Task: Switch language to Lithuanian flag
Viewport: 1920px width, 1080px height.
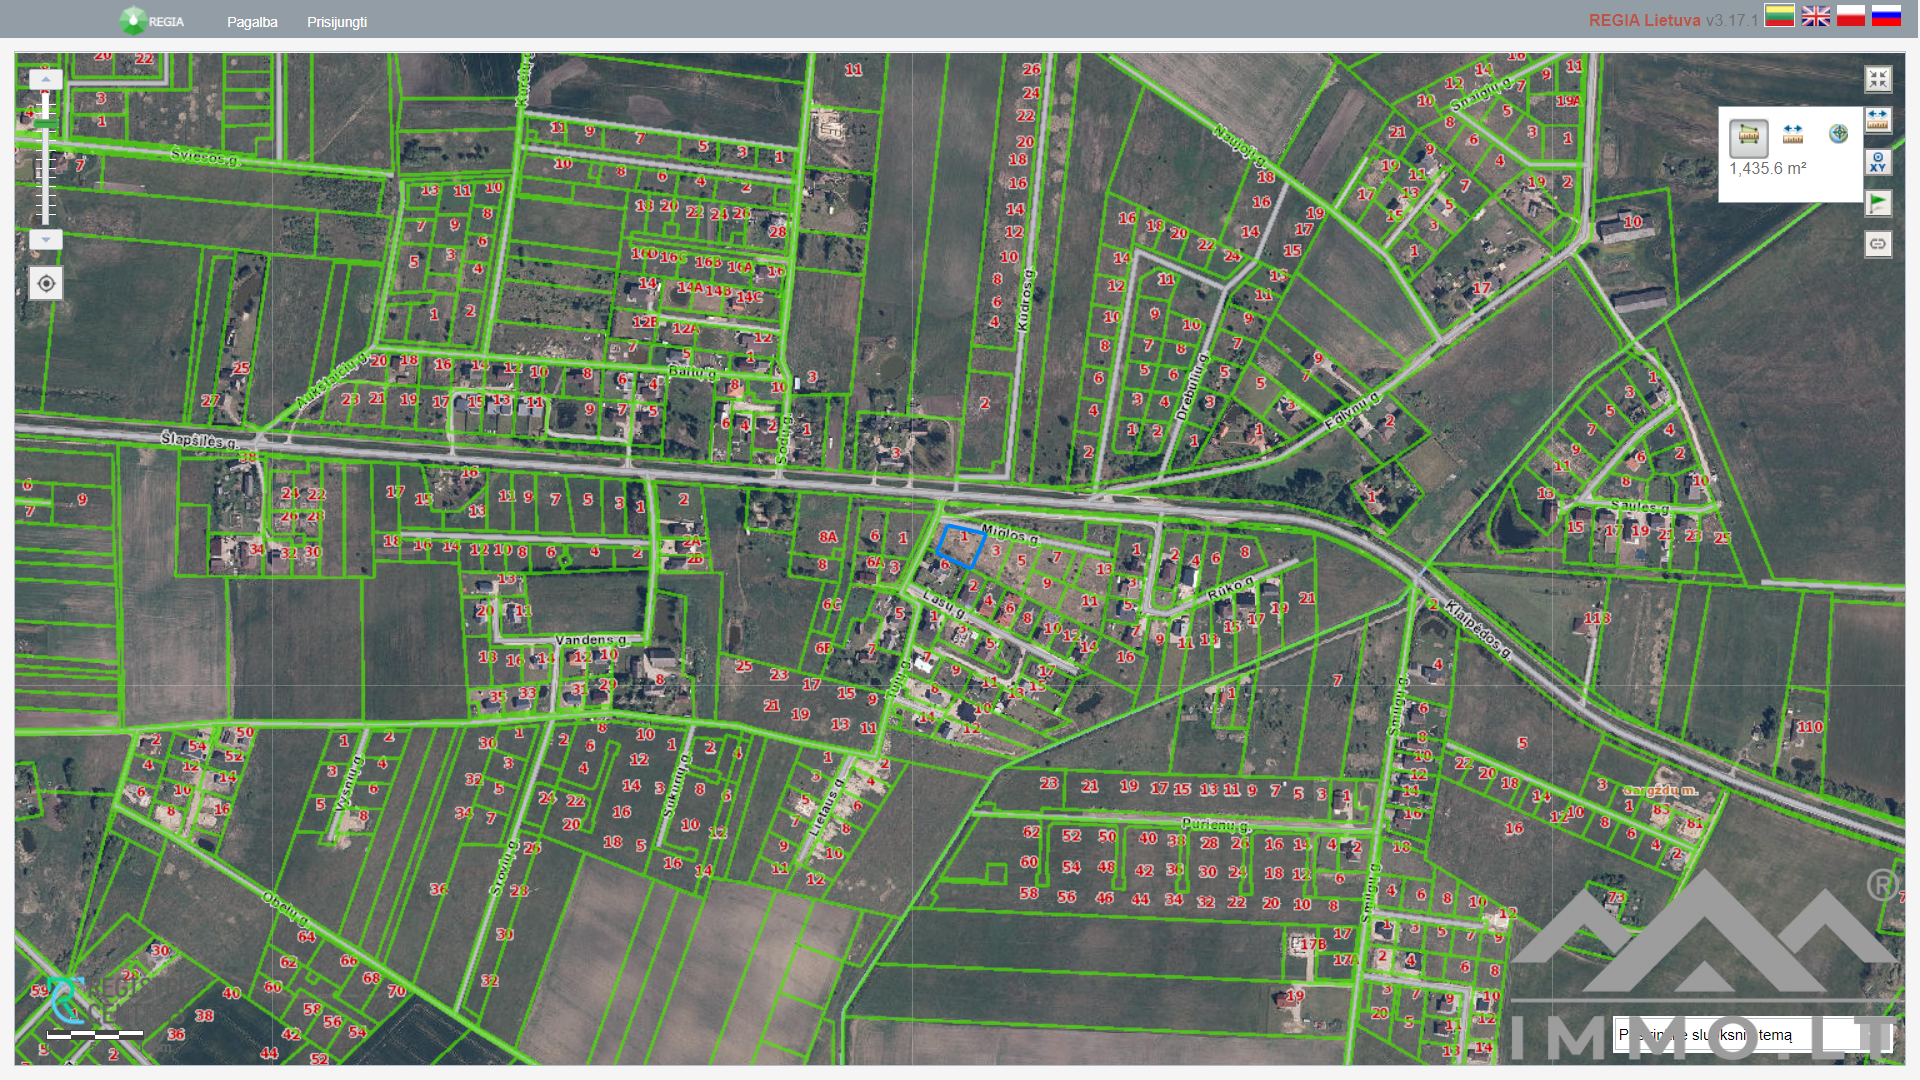Action: pyautogui.click(x=1779, y=16)
